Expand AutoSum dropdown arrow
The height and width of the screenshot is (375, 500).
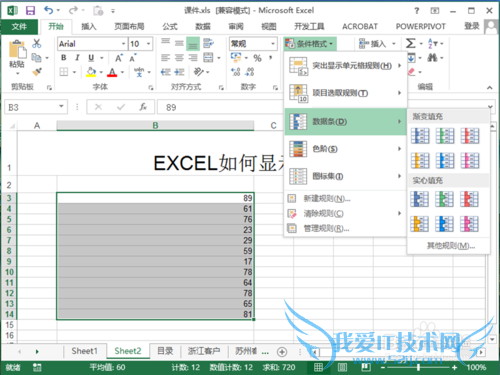(x=421, y=44)
